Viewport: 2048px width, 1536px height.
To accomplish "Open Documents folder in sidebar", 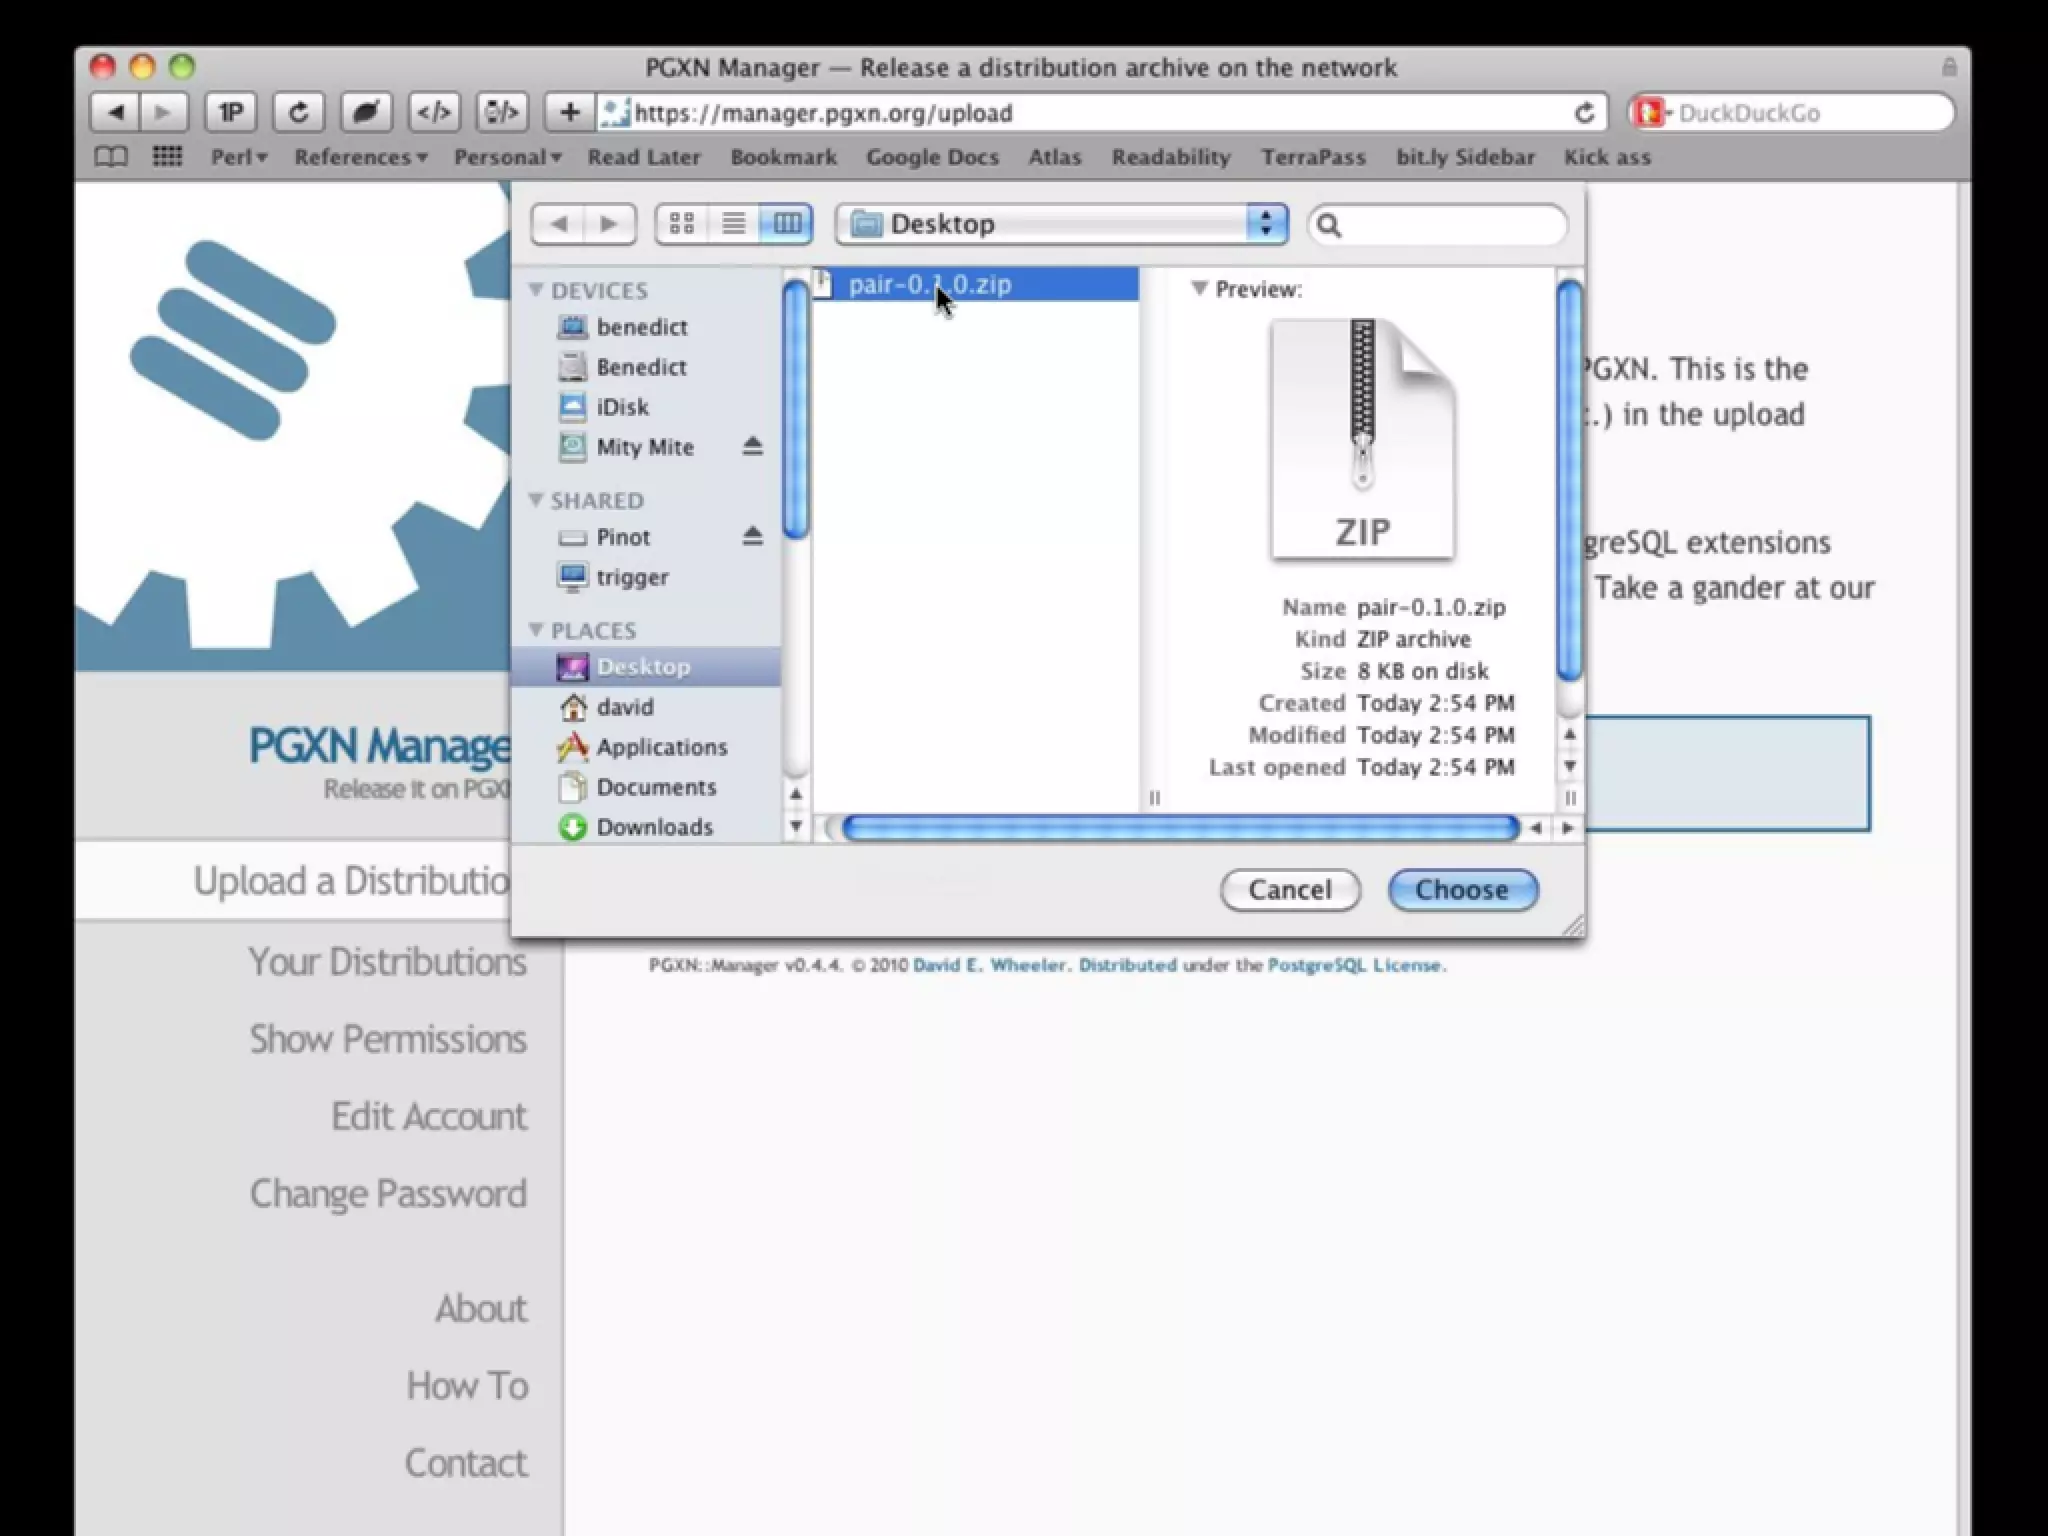I will pyautogui.click(x=656, y=787).
